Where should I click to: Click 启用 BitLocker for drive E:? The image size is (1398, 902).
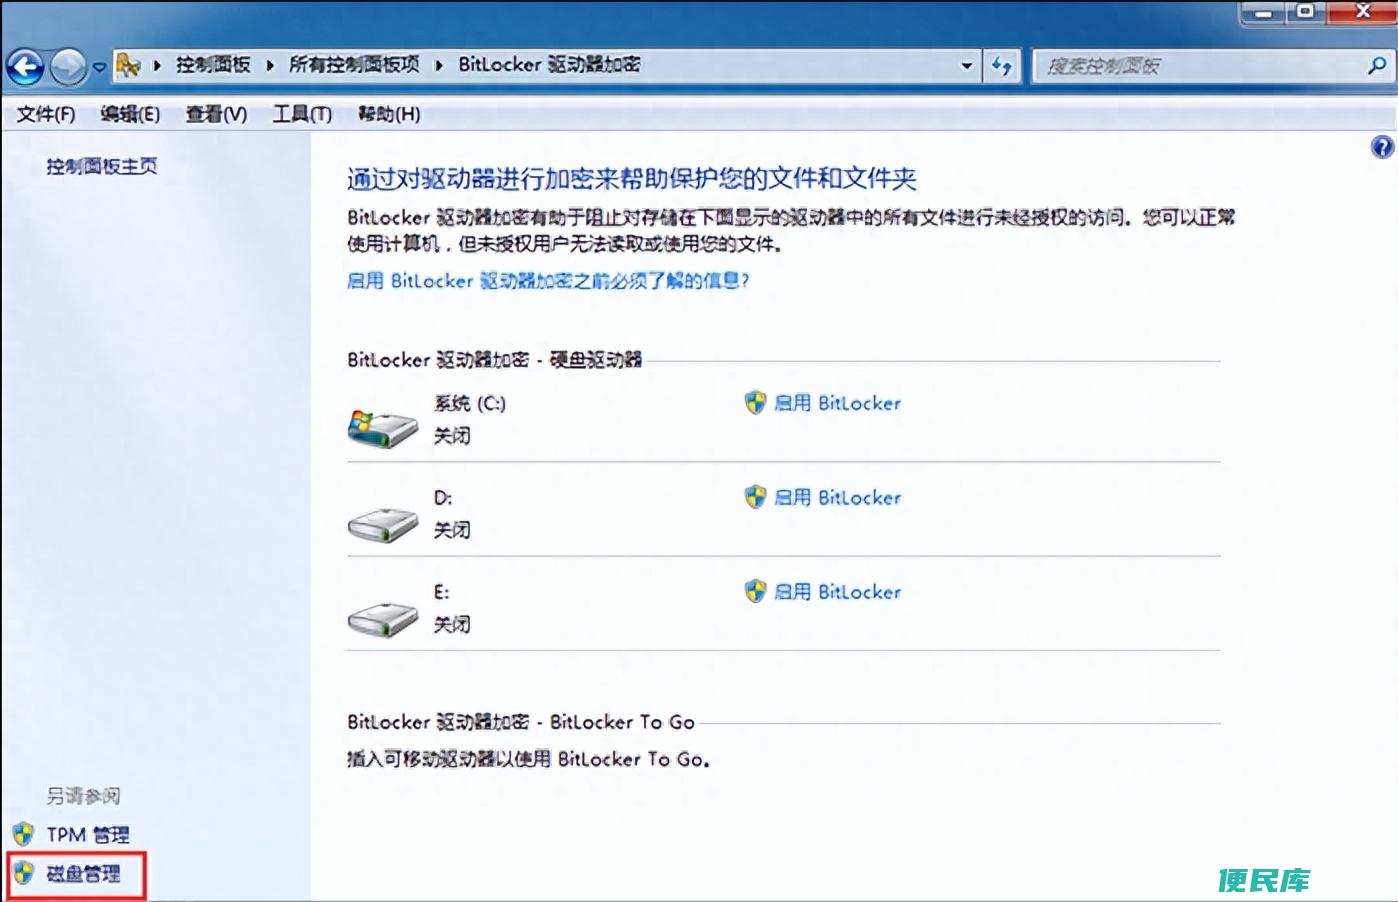point(837,591)
